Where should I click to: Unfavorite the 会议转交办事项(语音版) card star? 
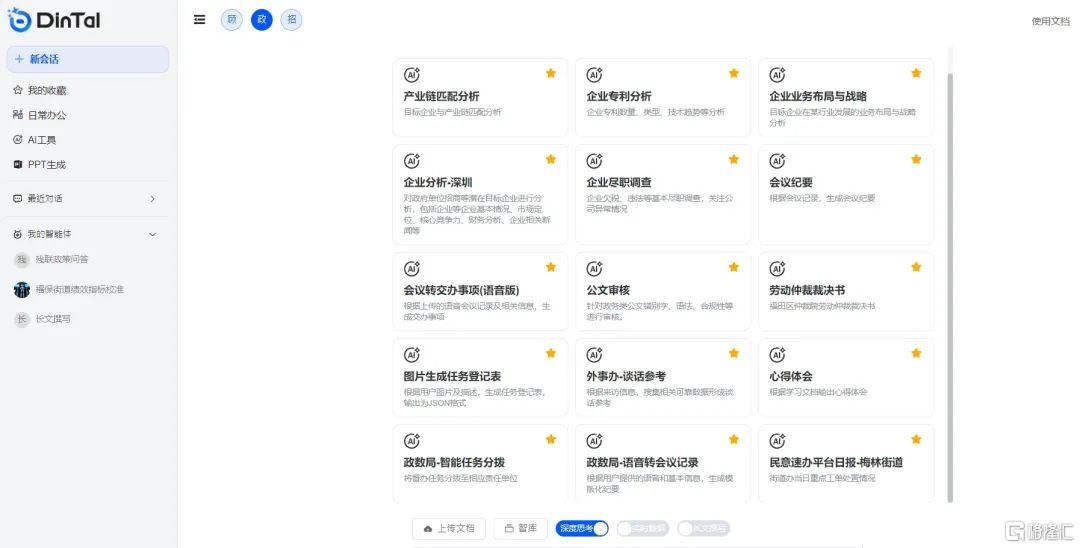pos(551,267)
